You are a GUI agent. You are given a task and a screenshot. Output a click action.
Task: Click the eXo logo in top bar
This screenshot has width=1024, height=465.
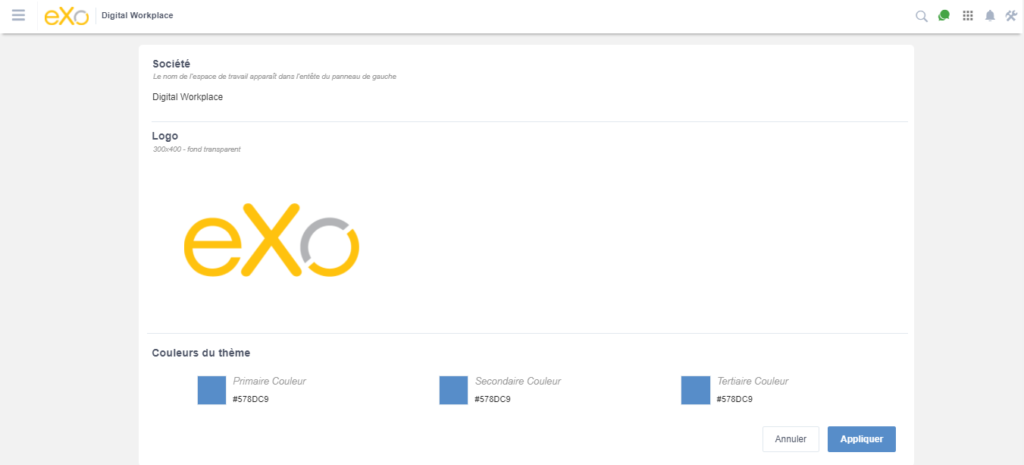coord(67,16)
